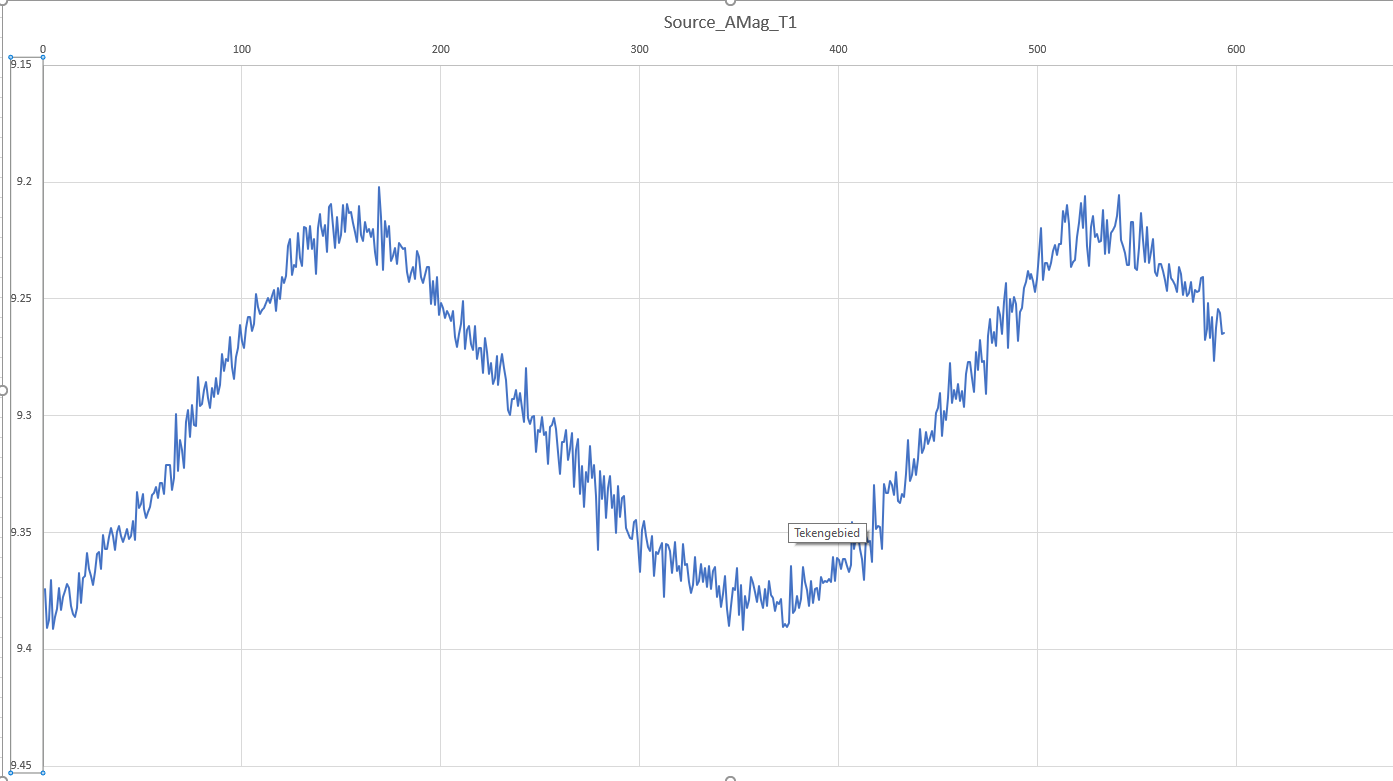Click the 500 horizontal axis label
The height and width of the screenshot is (781, 1393).
pos(1037,49)
